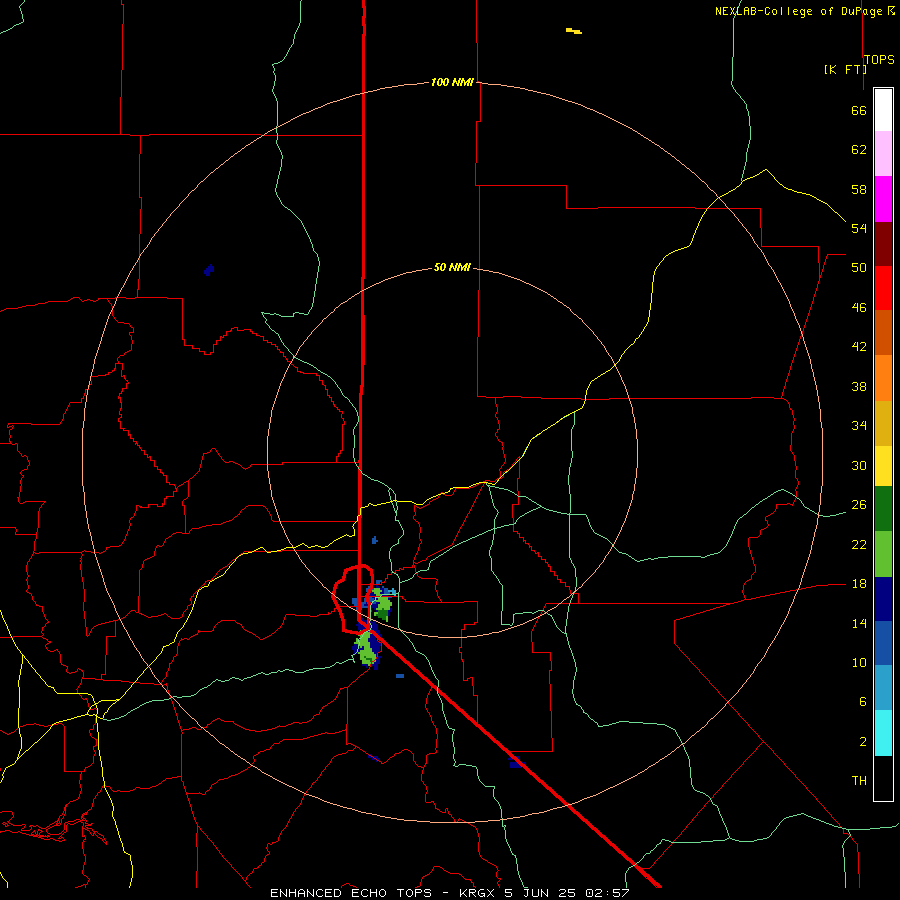Viewport: 900px width, 900px height.
Task: Select the 26 legend value
Action: pyautogui.click(x=859, y=505)
